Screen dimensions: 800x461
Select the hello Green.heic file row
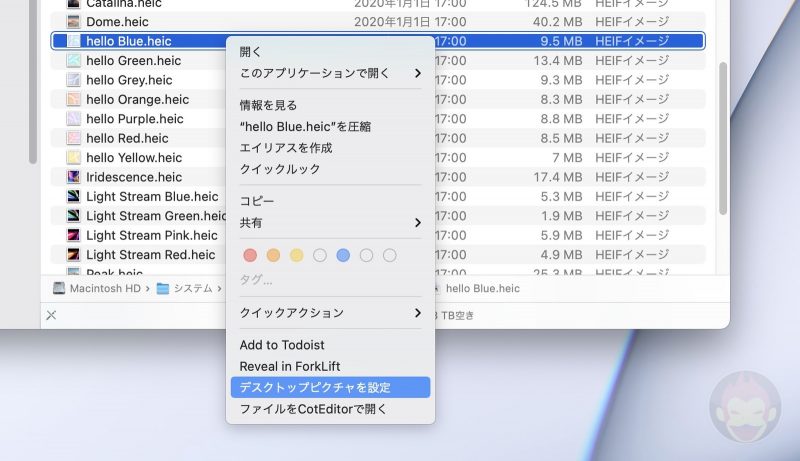click(378, 61)
